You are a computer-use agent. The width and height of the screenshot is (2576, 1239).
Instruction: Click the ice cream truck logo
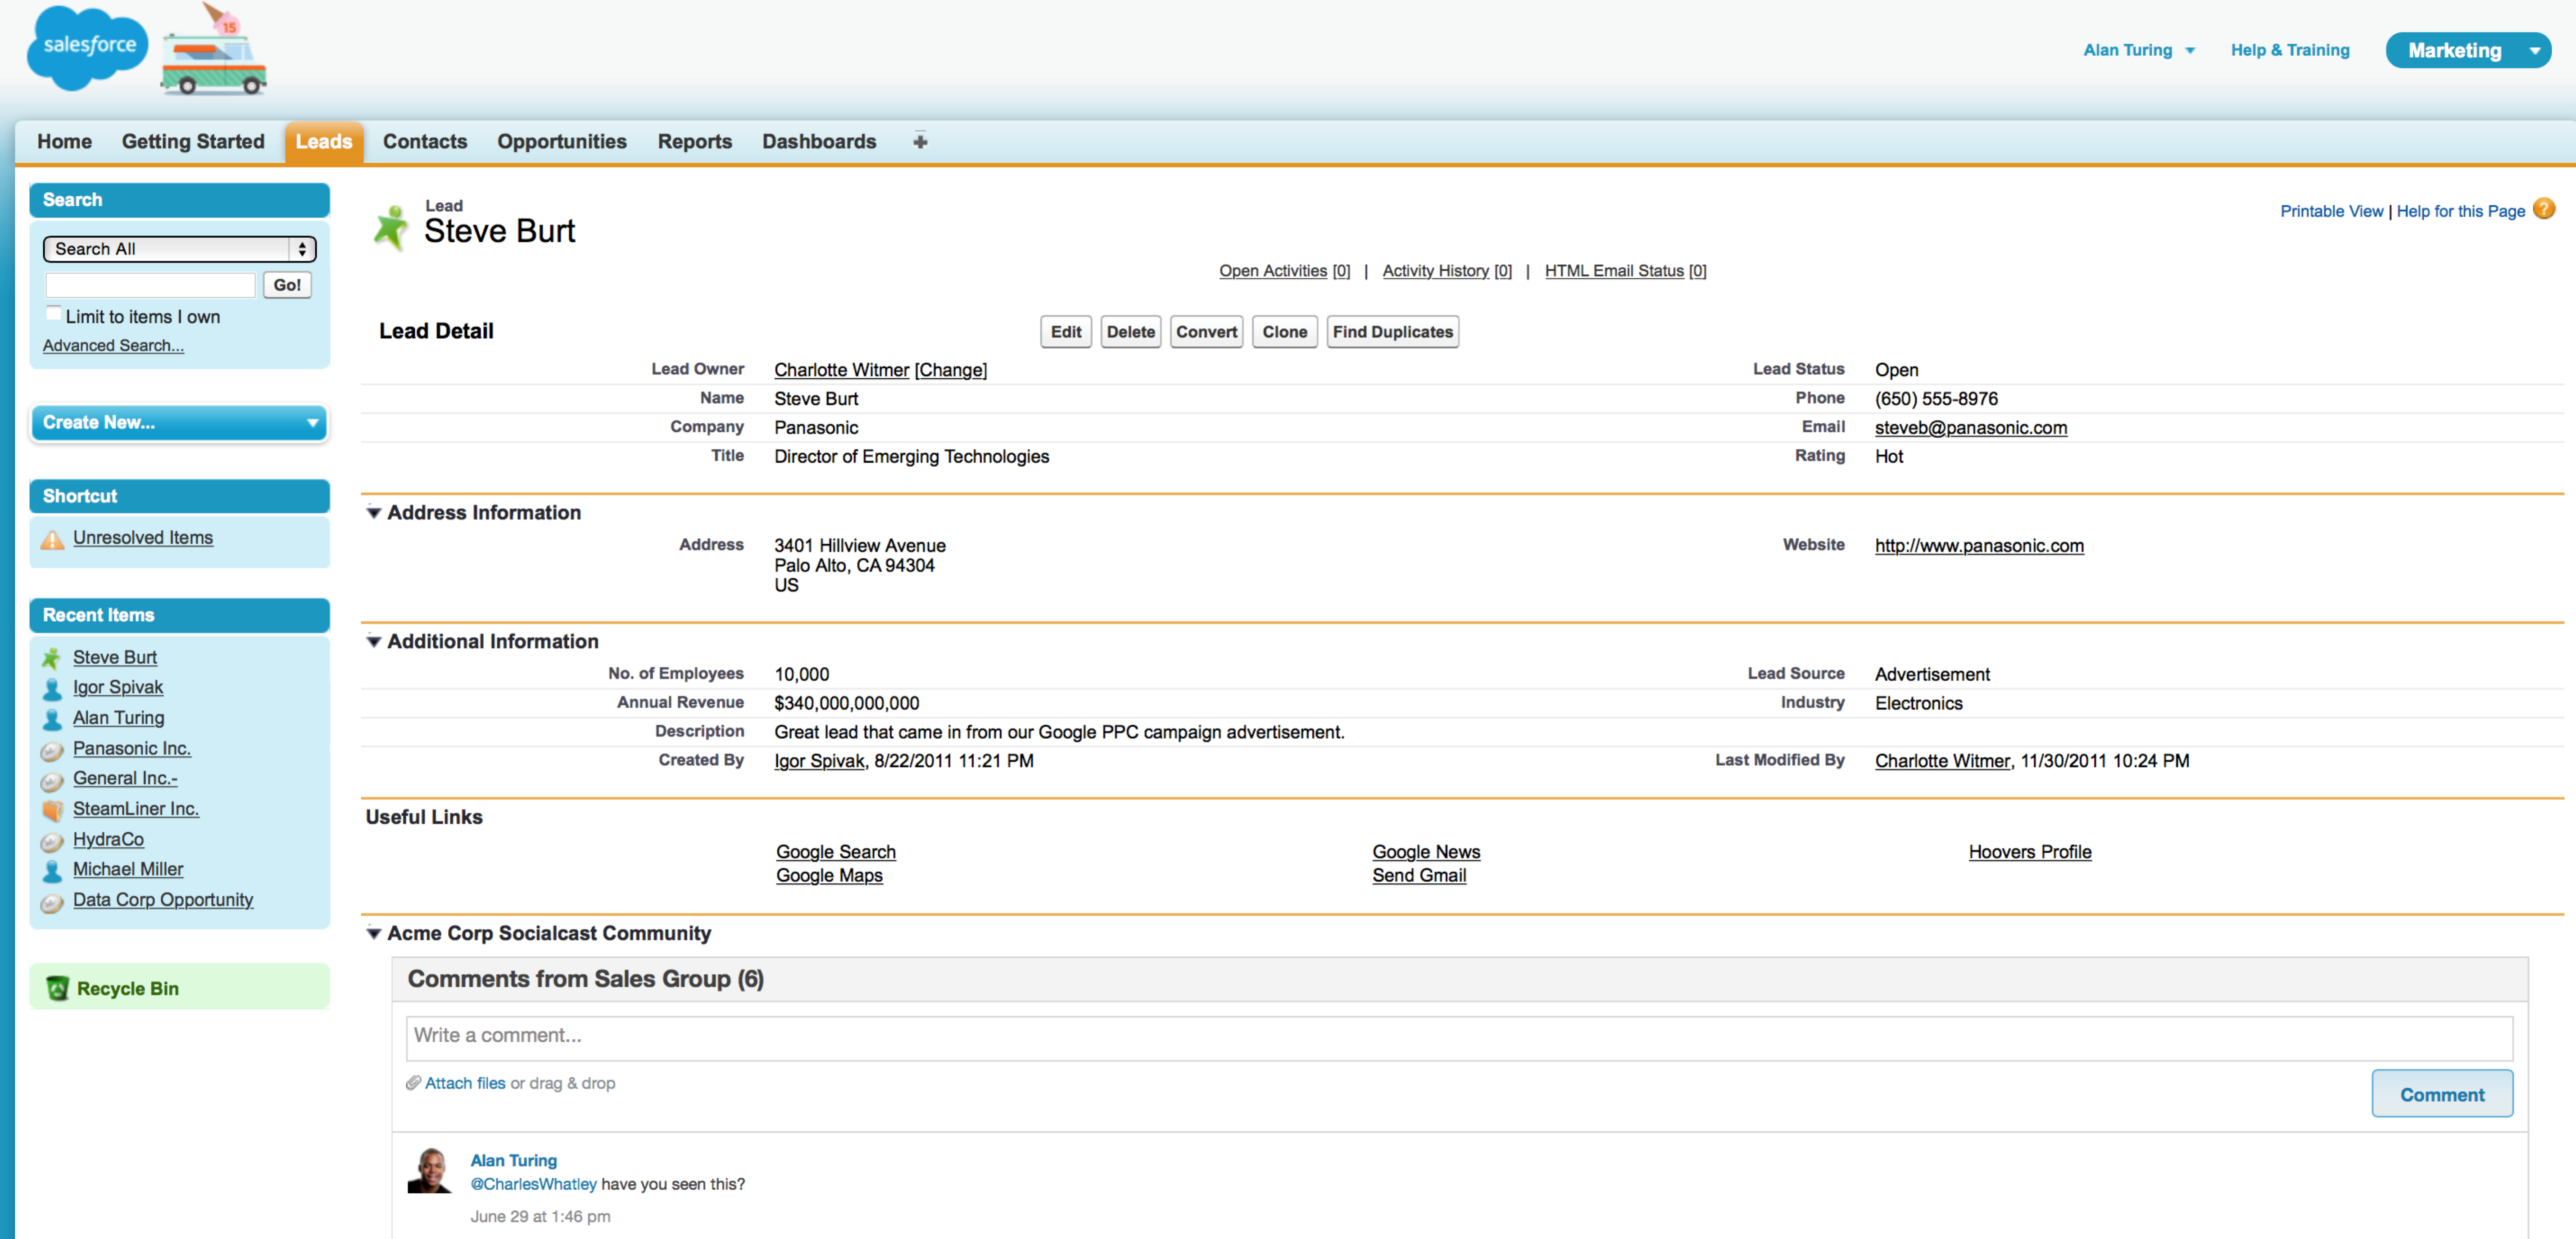[214, 50]
